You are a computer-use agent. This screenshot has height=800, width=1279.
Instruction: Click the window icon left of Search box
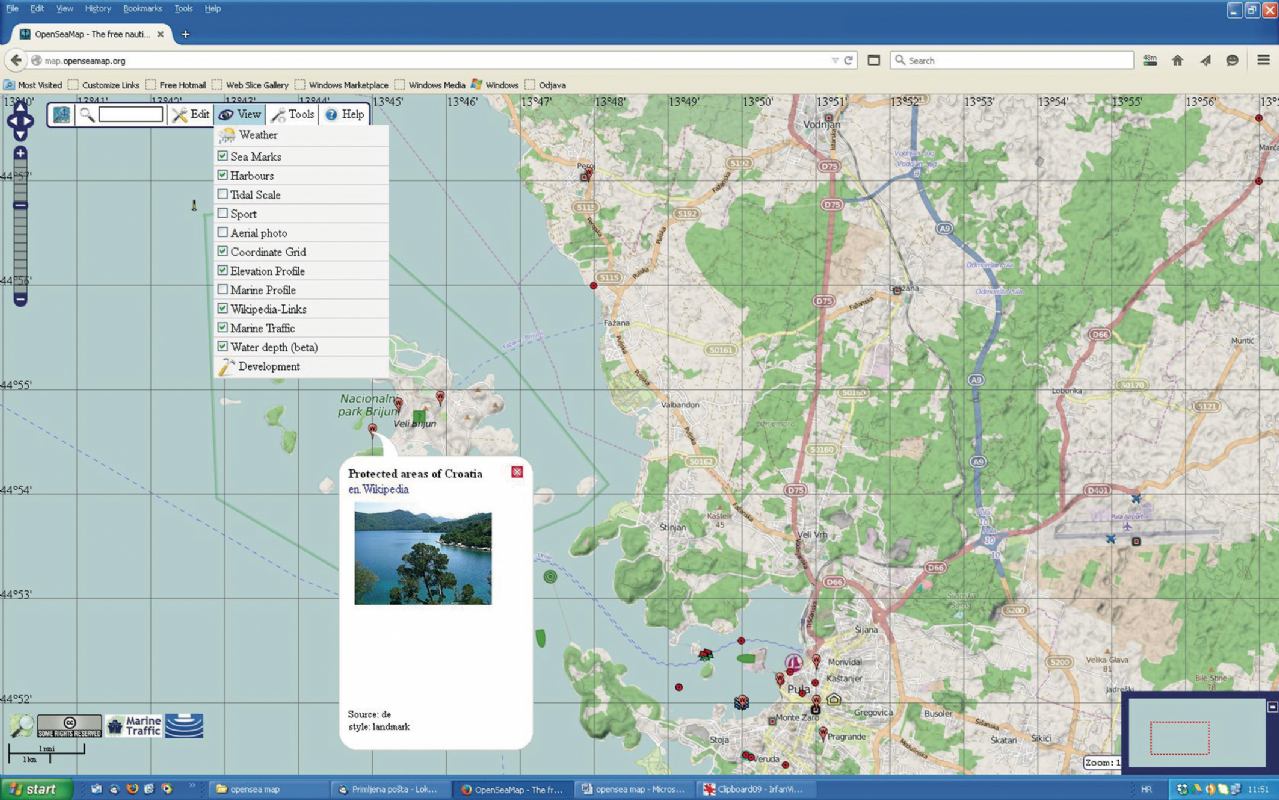coord(873,61)
